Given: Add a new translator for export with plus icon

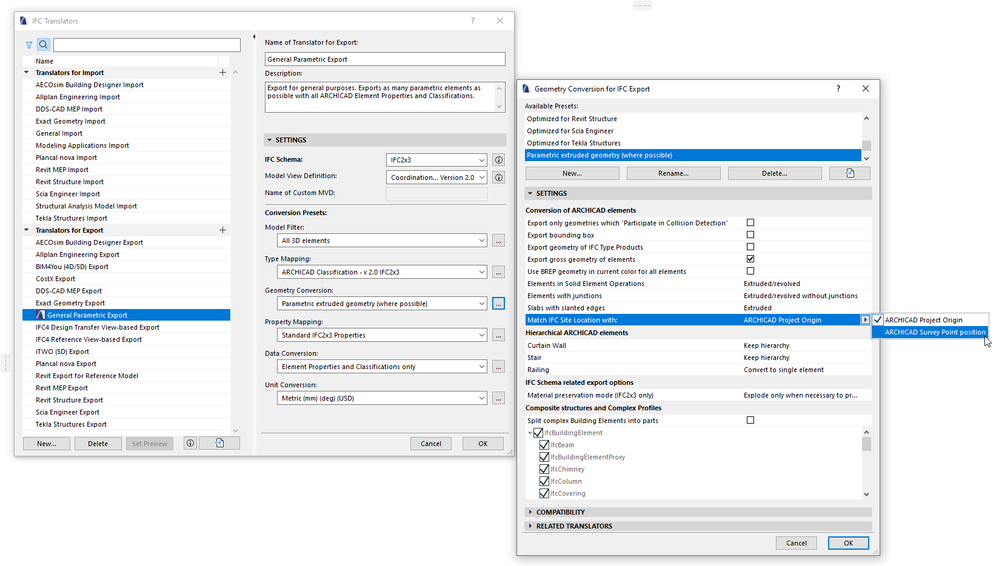Looking at the screenshot, I should 222,230.
